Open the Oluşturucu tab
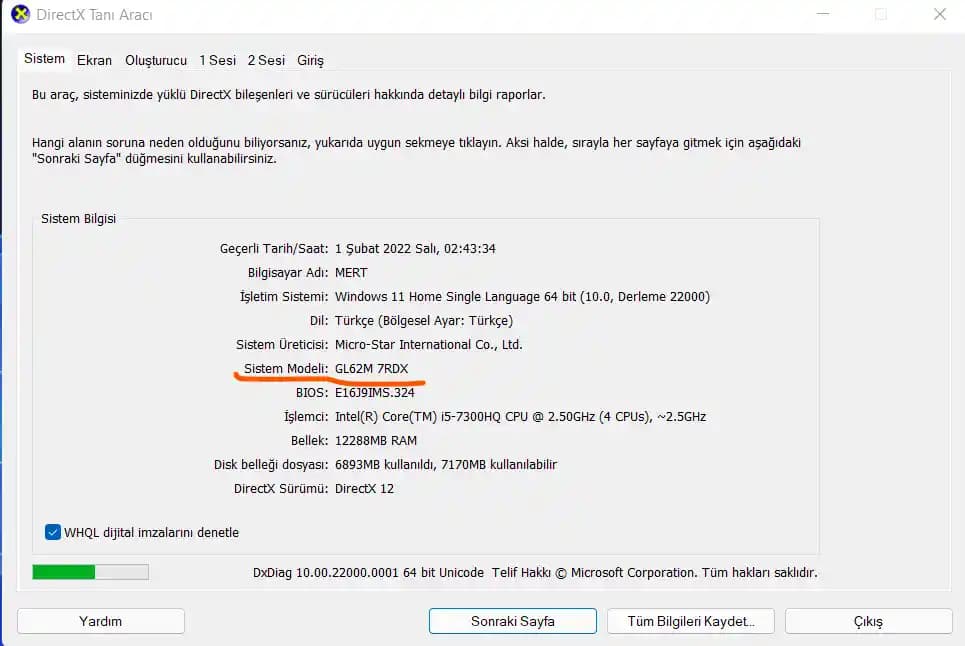This screenshot has height=646, width=965. click(155, 60)
